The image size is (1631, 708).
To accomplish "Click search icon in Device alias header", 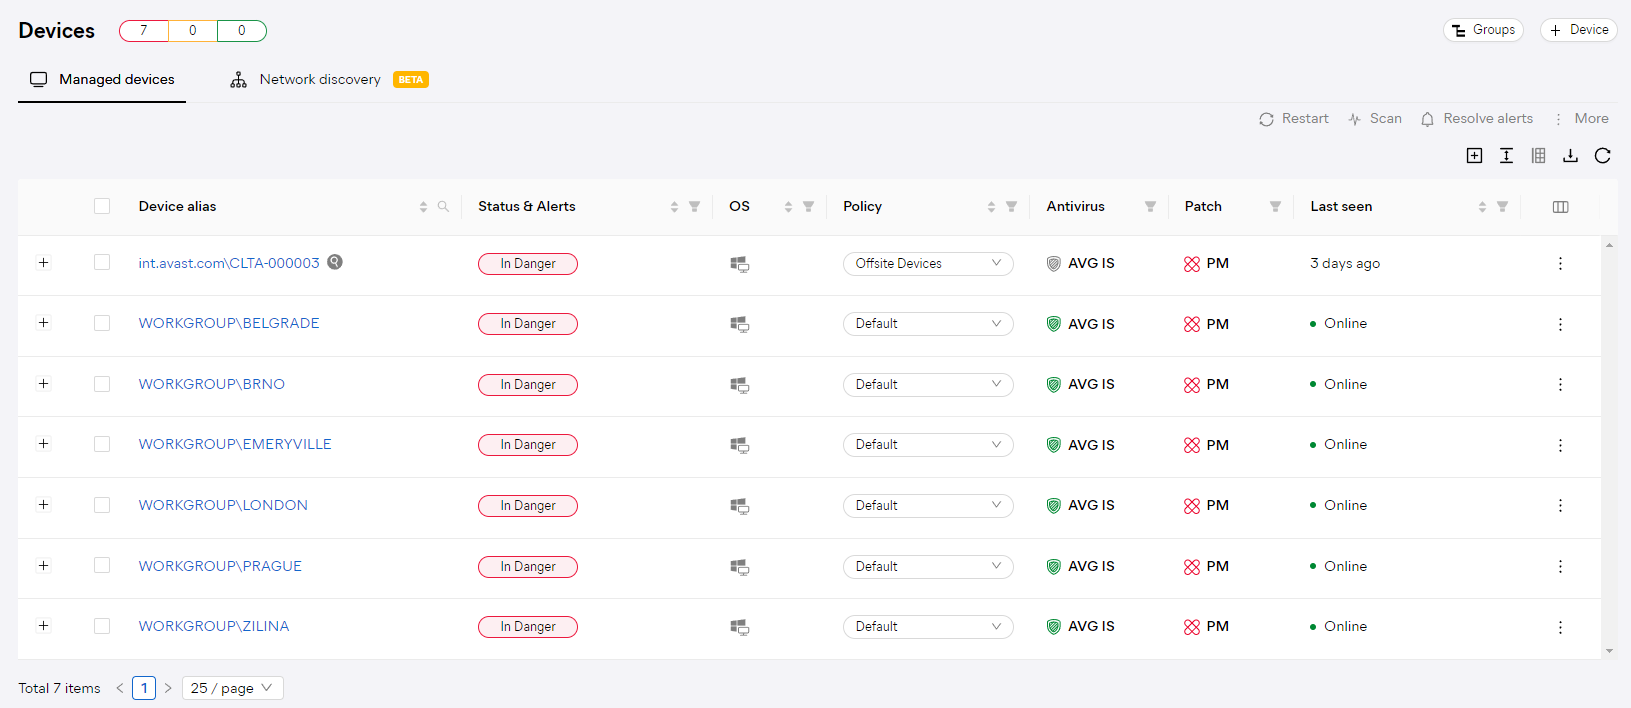I will coord(443,207).
